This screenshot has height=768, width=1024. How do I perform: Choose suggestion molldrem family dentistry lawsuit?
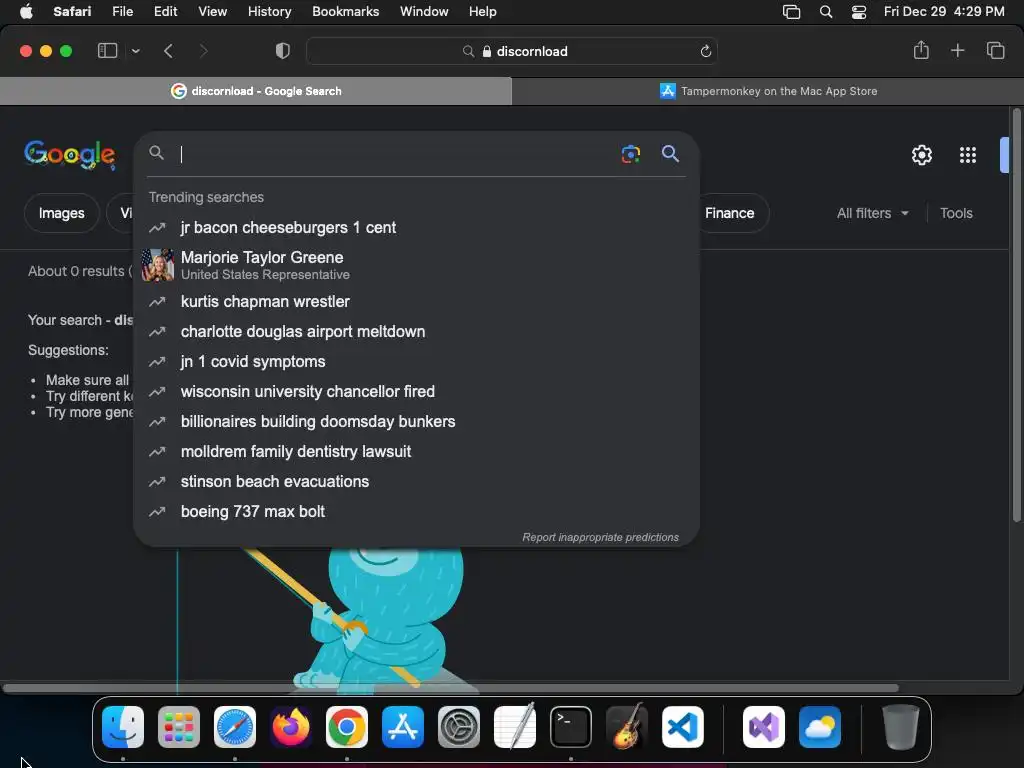tap(416, 452)
